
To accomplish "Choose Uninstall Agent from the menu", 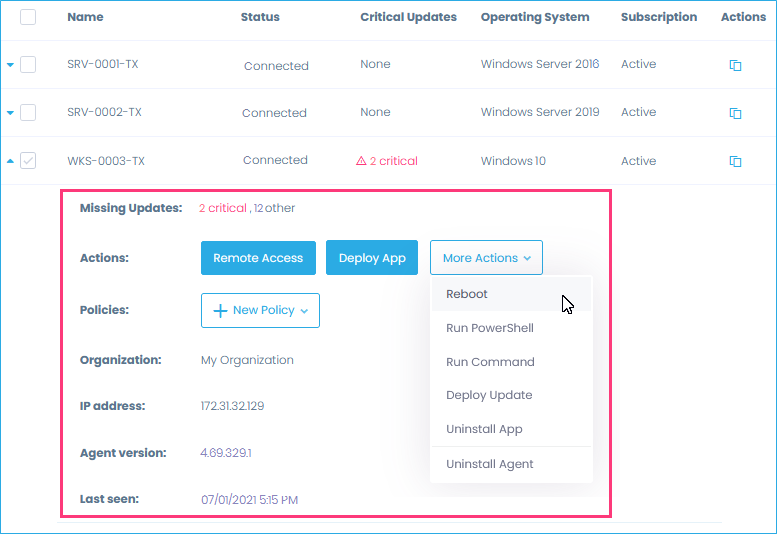I will [x=489, y=464].
